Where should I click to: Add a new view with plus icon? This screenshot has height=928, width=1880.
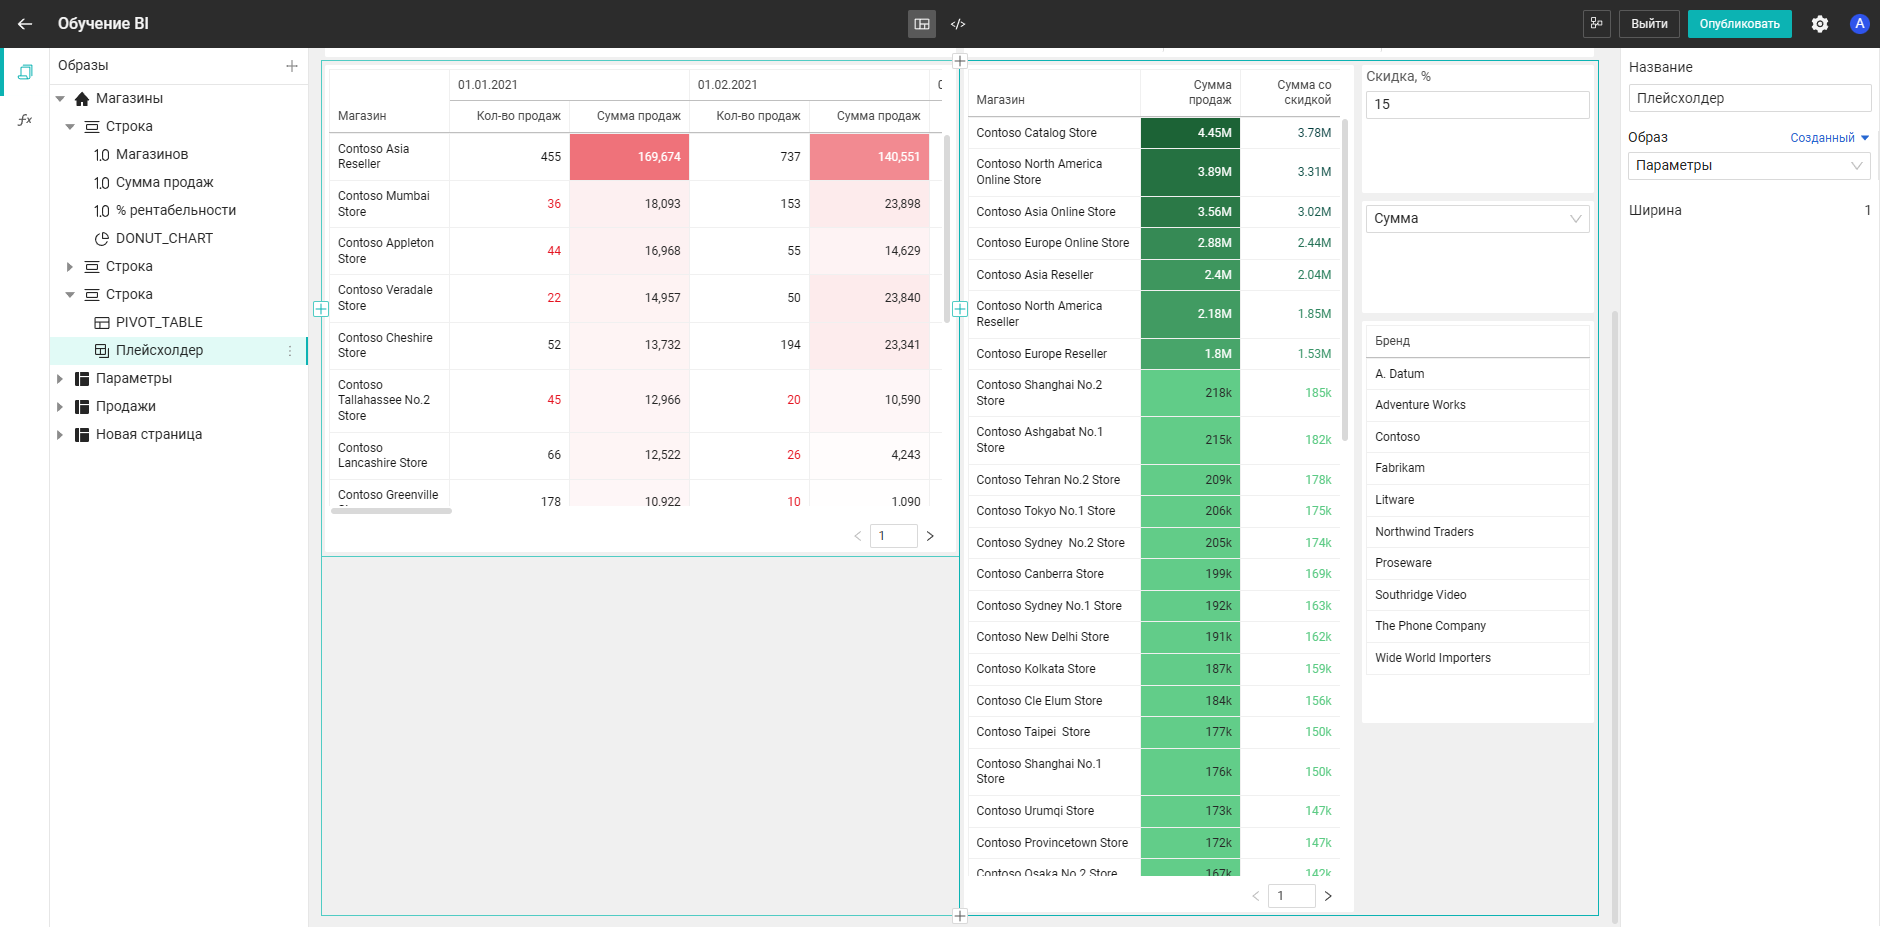(292, 66)
